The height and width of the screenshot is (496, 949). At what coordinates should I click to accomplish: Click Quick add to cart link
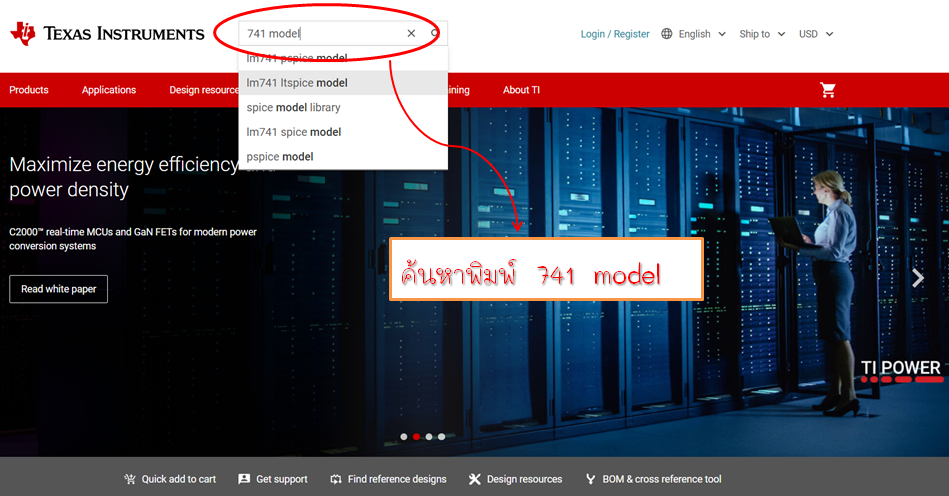pyautogui.click(x=179, y=479)
